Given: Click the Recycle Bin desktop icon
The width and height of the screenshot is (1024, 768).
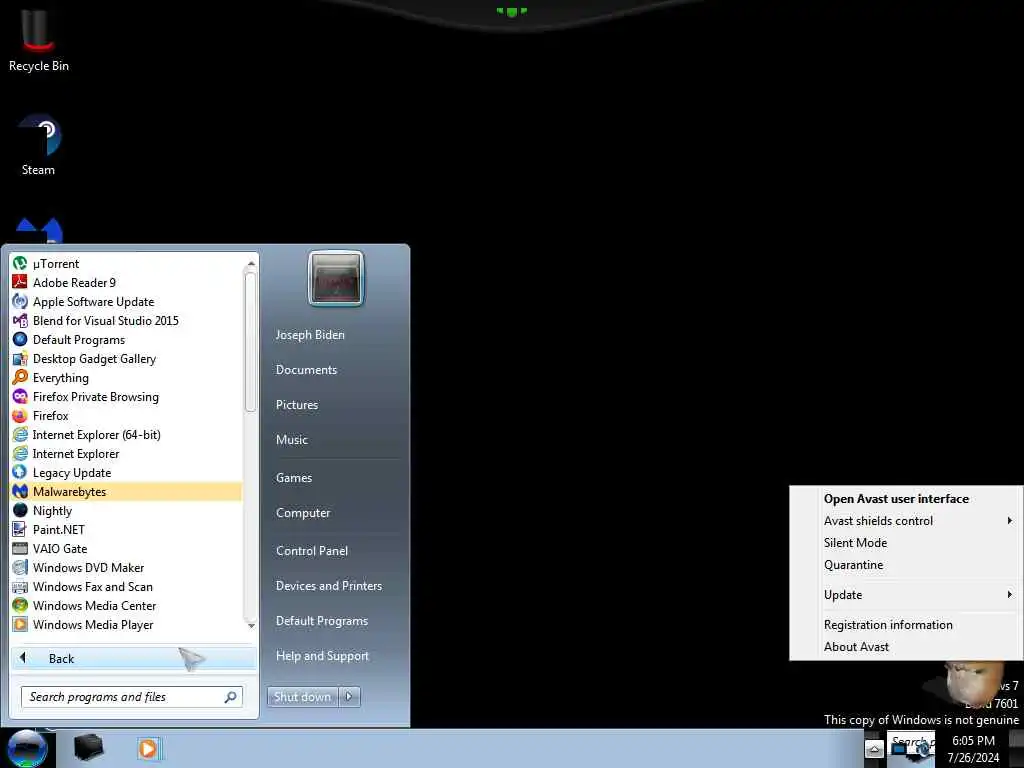Looking at the screenshot, I should tap(38, 31).
